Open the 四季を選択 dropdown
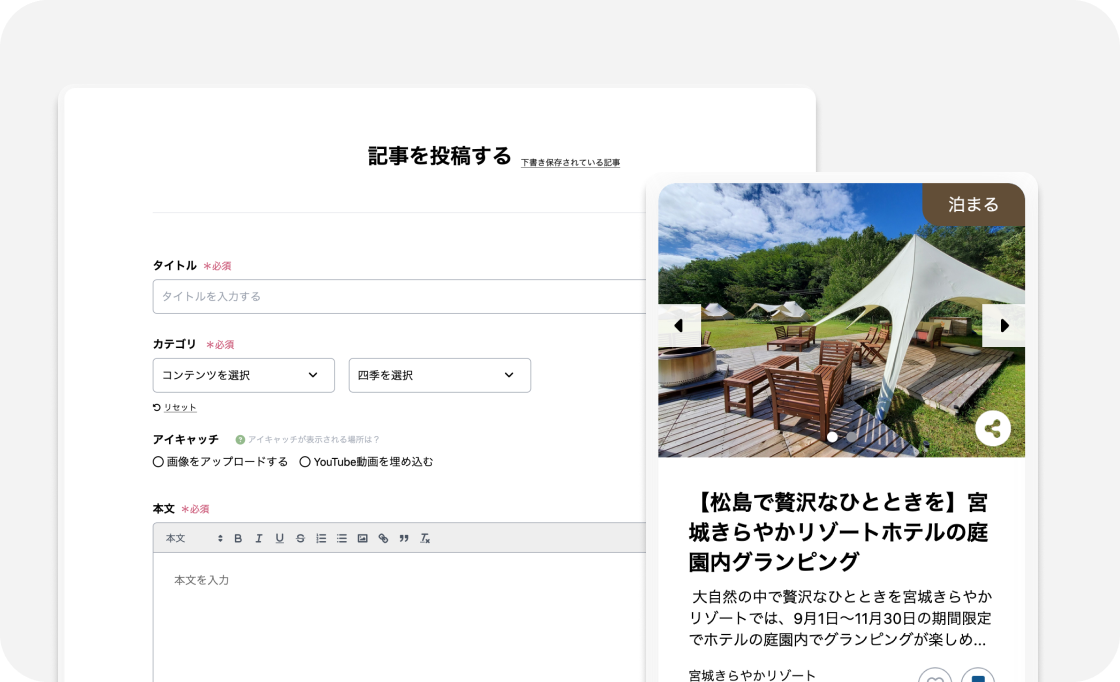Viewport: 1120px width, 682px height. (439, 375)
